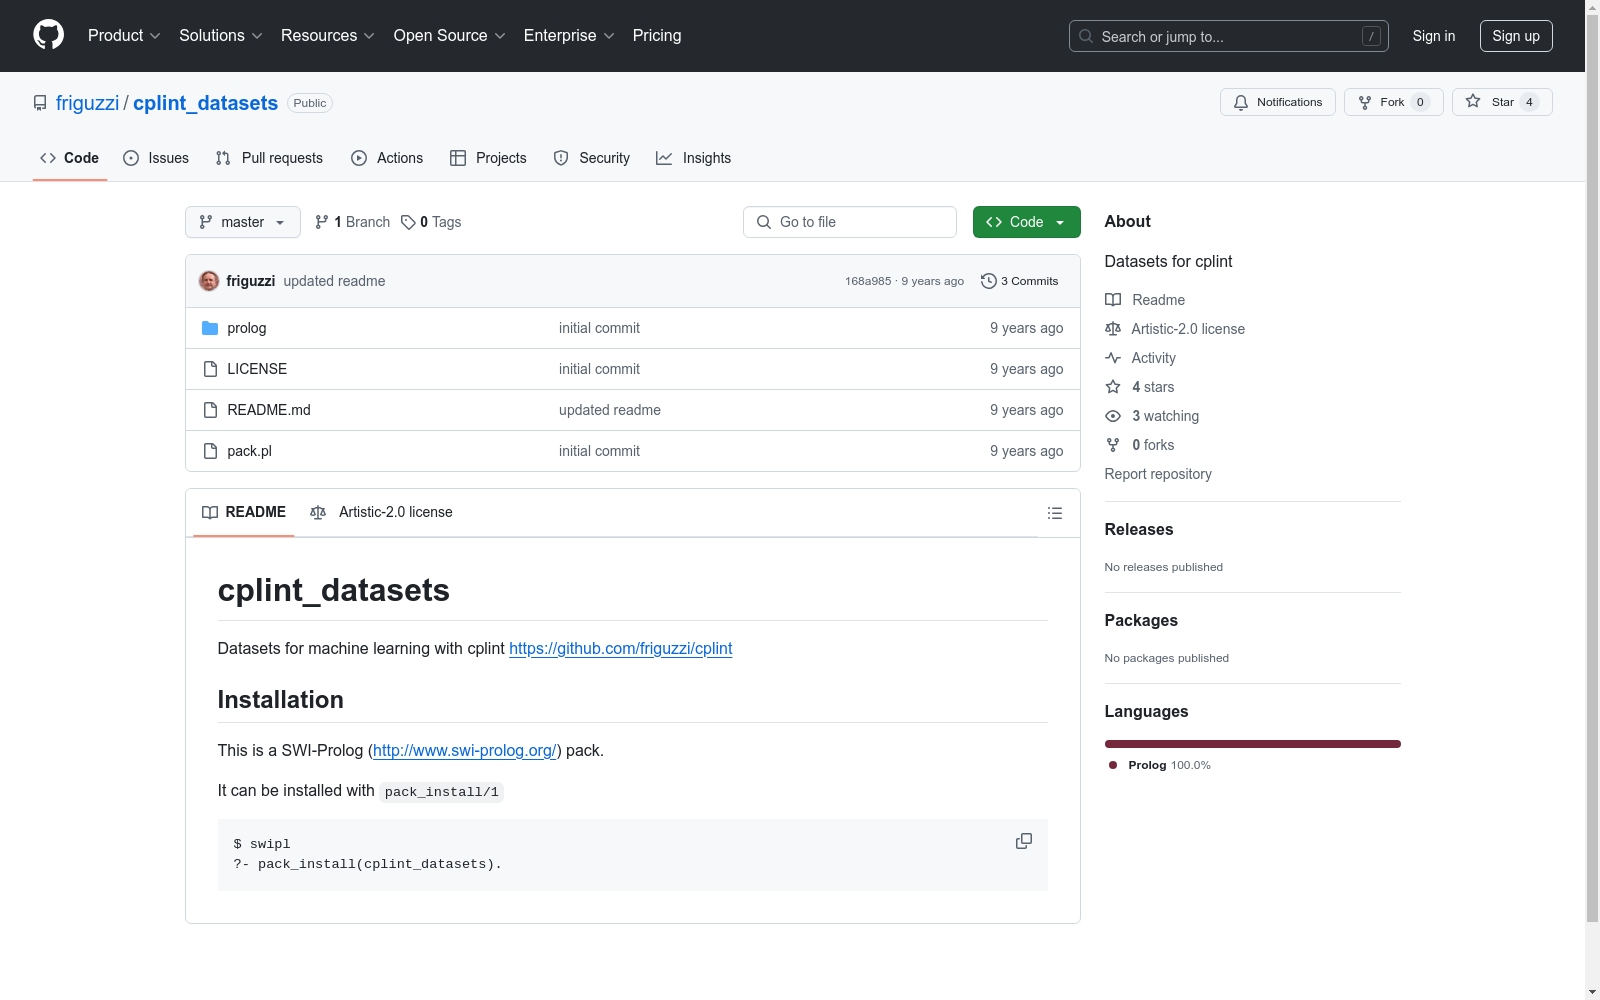Open the pack.pl file
Screen dimensions: 1600x1000
250,451
